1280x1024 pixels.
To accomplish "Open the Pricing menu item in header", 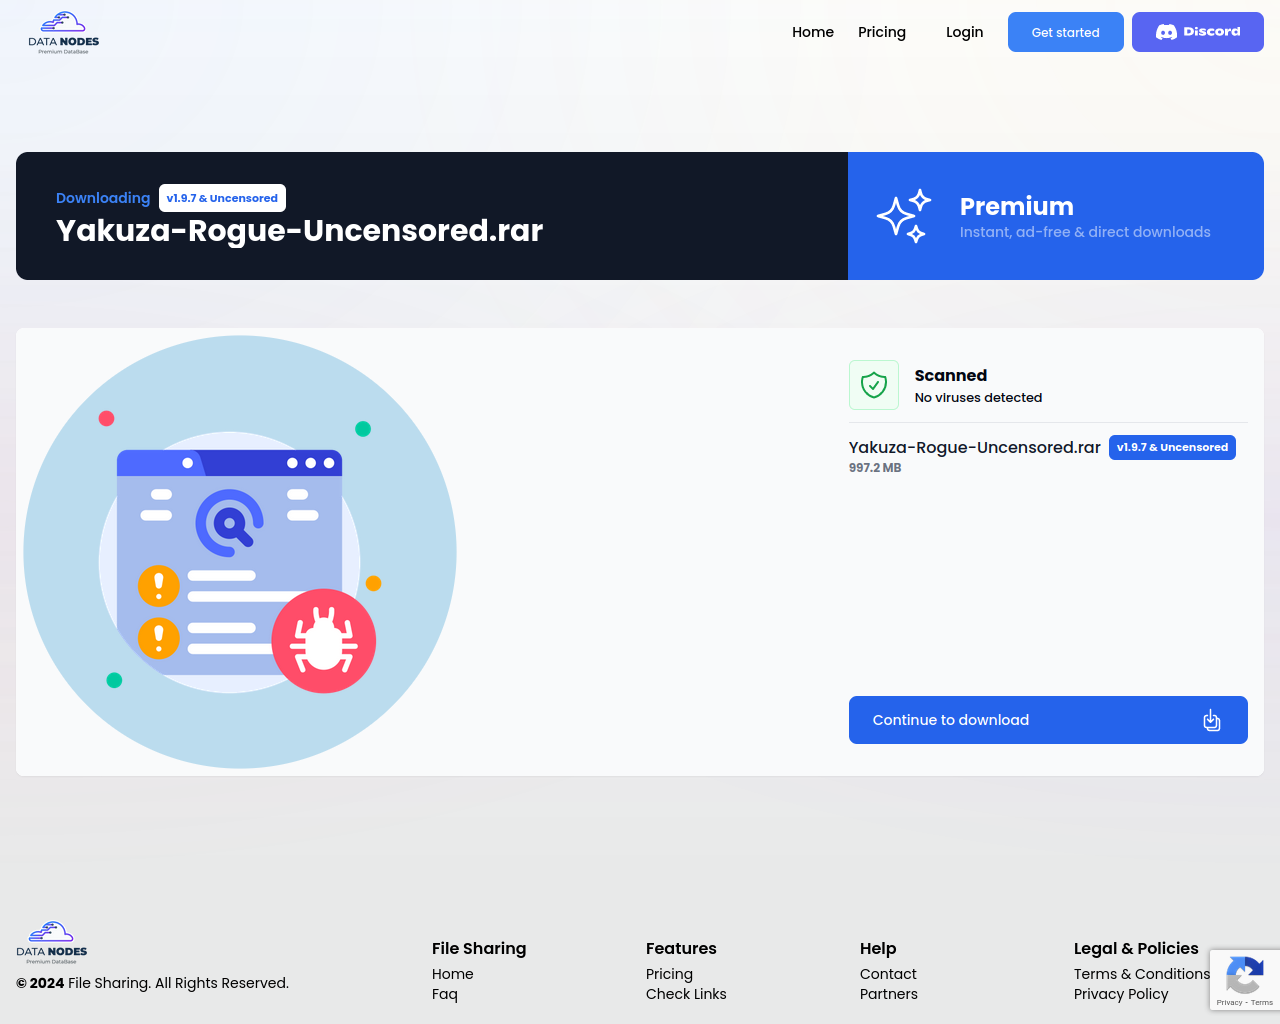I will click(882, 32).
